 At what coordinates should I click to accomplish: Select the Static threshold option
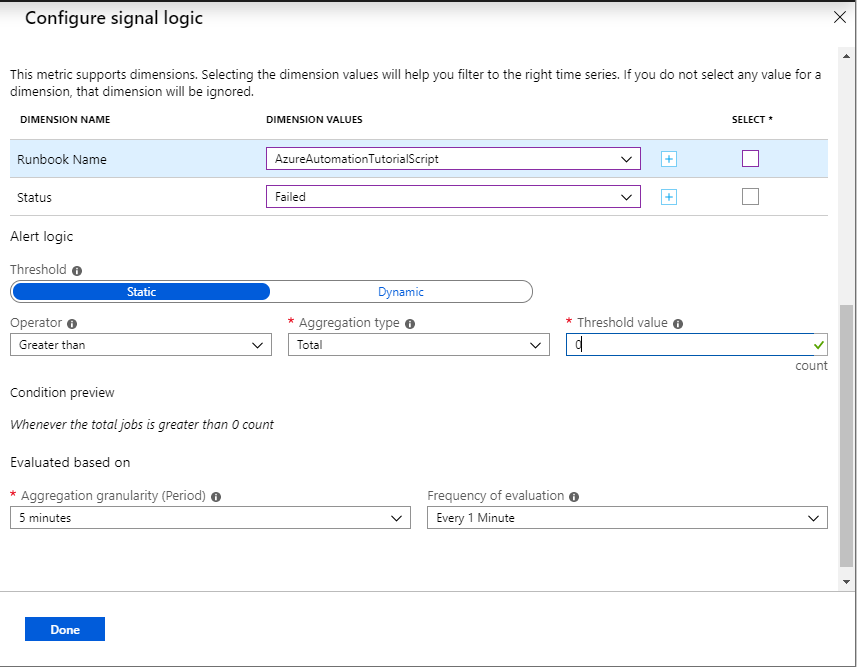141,292
